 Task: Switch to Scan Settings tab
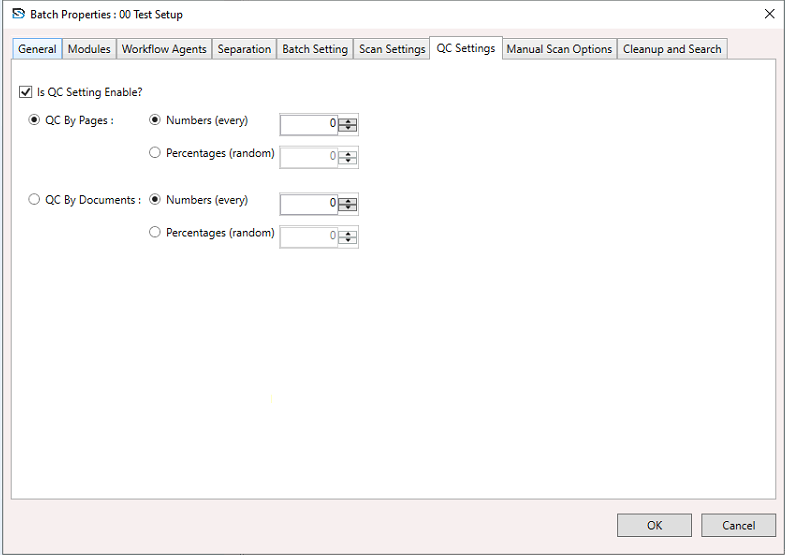point(391,49)
